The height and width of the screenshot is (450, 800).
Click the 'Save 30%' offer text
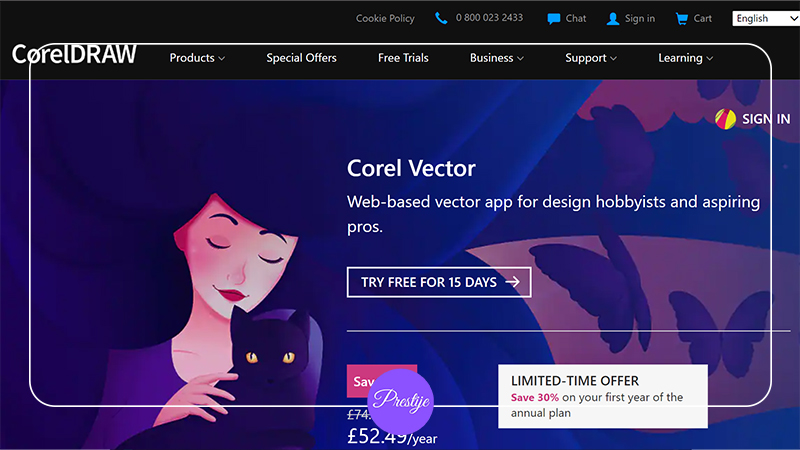535,397
